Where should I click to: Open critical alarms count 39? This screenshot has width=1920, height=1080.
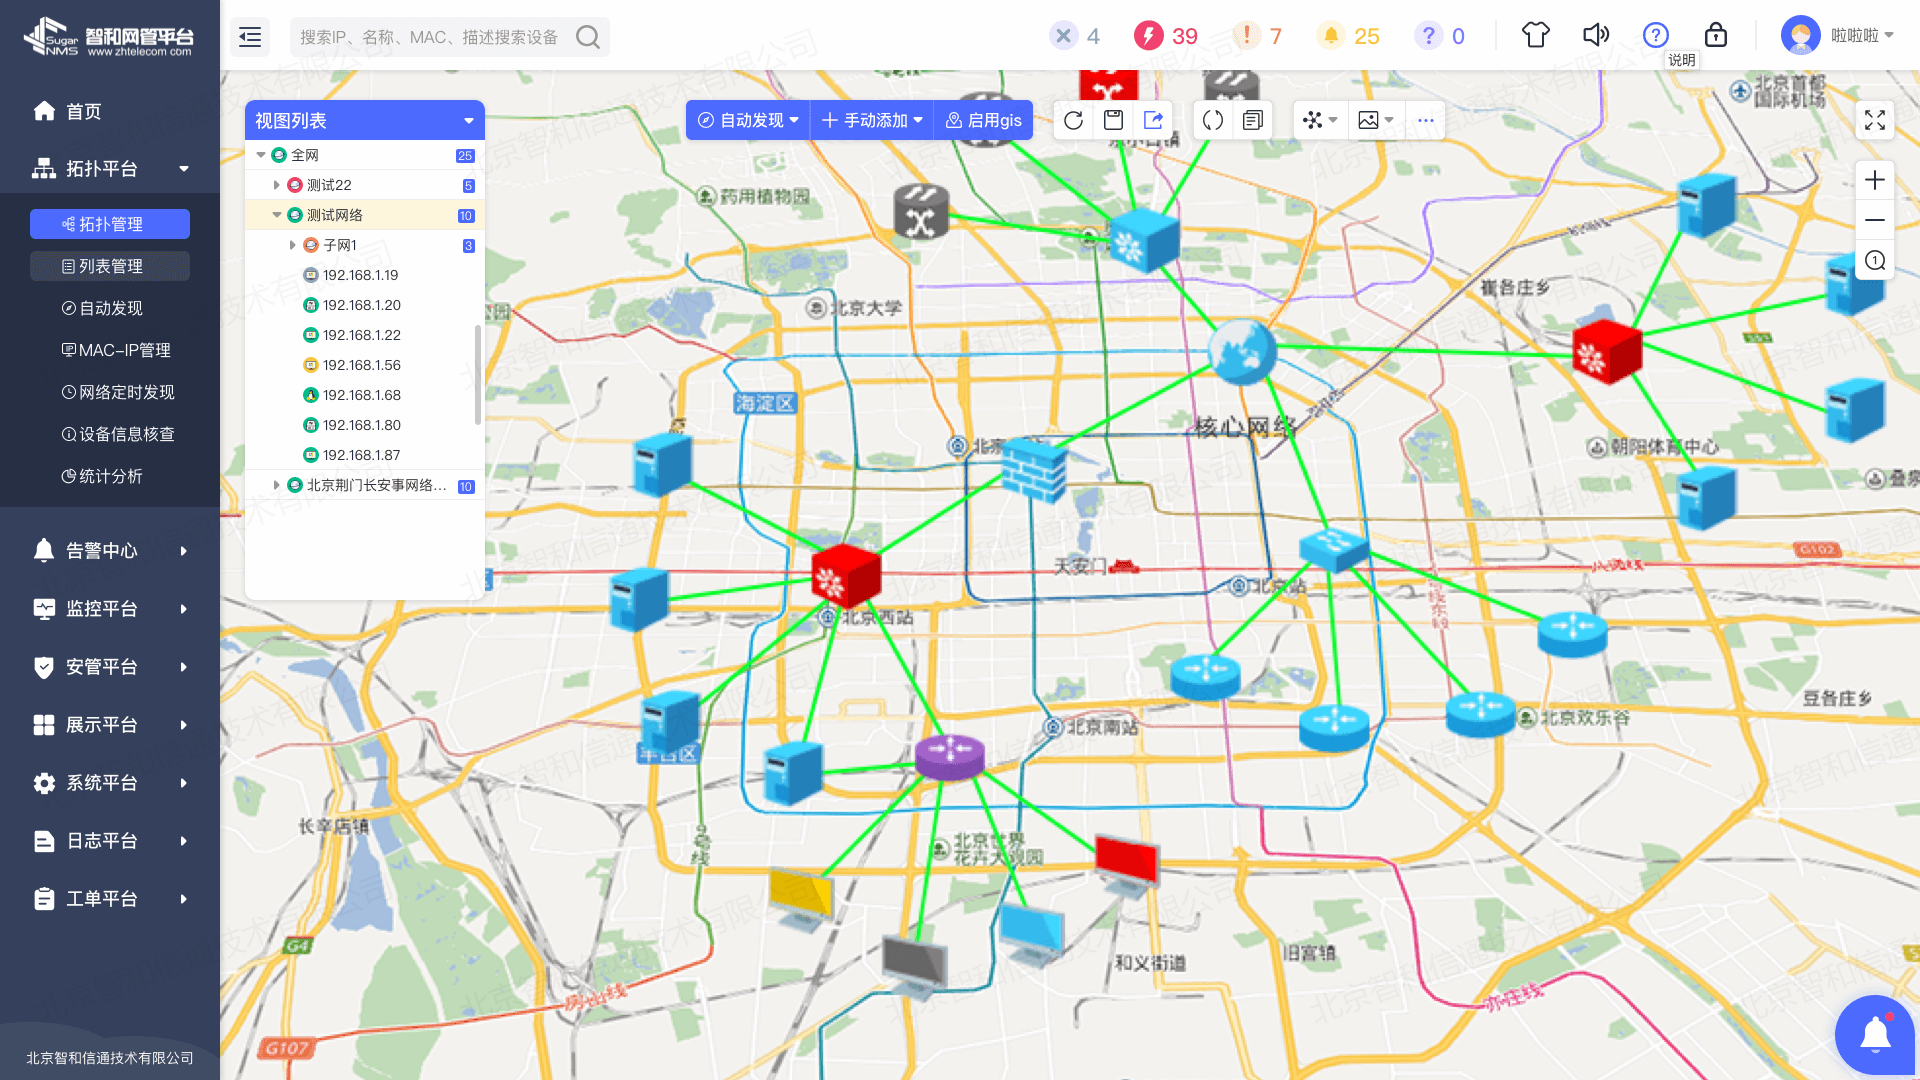pyautogui.click(x=1165, y=36)
